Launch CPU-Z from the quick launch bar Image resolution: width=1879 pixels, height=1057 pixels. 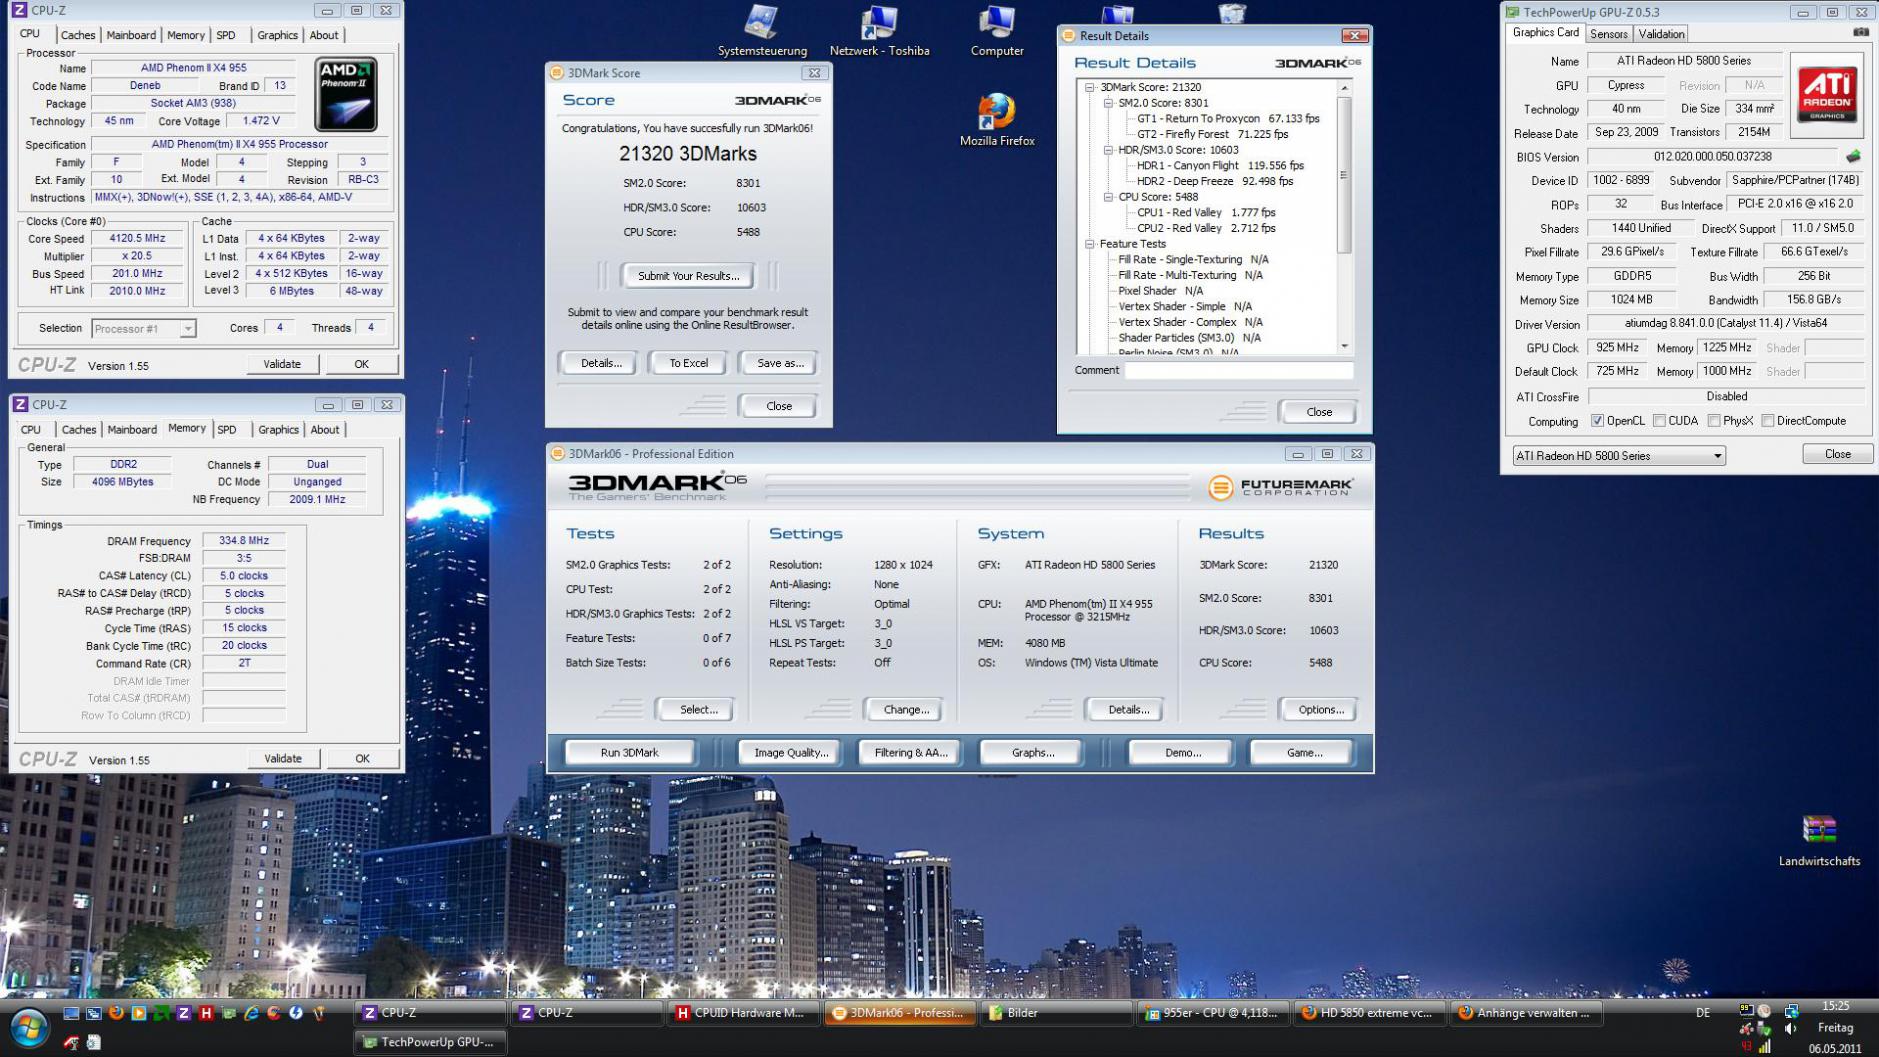(184, 1013)
